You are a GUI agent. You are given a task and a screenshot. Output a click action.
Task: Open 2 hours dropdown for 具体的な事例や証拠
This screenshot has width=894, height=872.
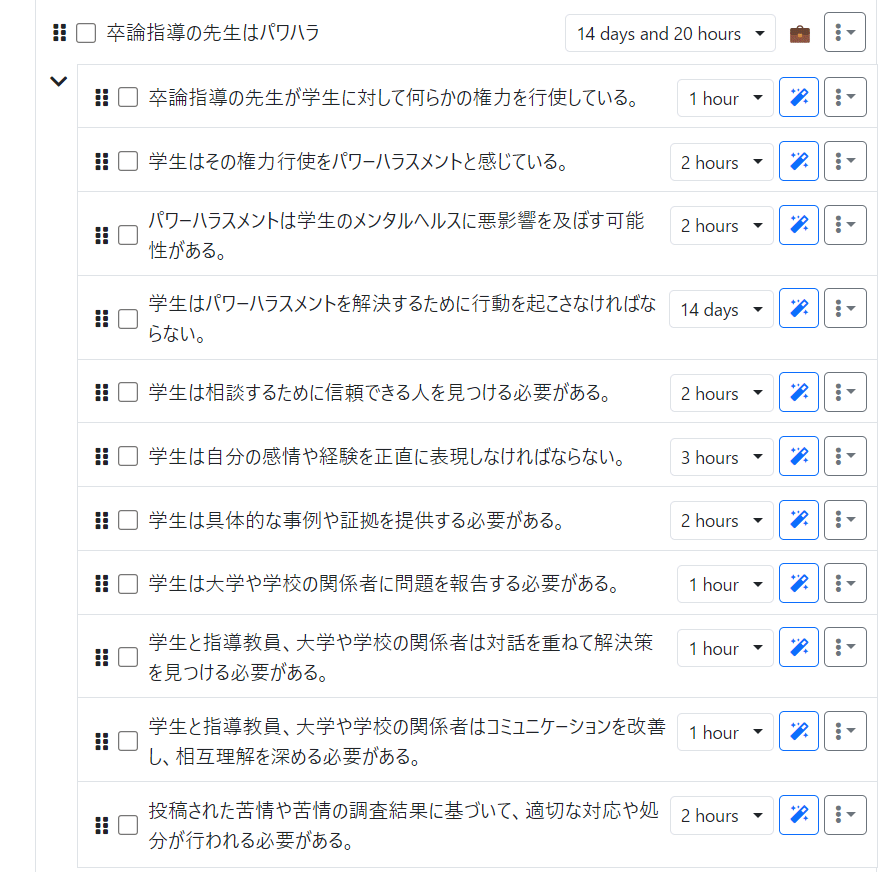click(721, 521)
